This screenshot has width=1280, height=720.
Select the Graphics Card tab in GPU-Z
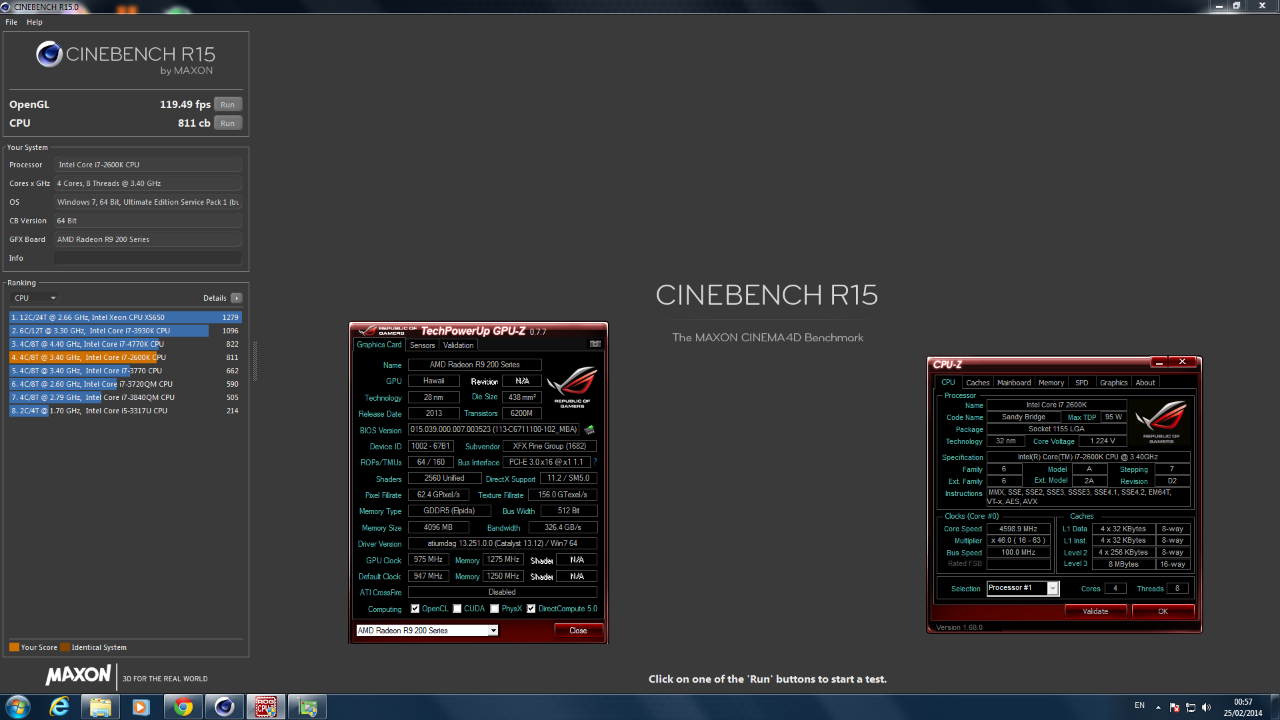[x=380, y=345]
